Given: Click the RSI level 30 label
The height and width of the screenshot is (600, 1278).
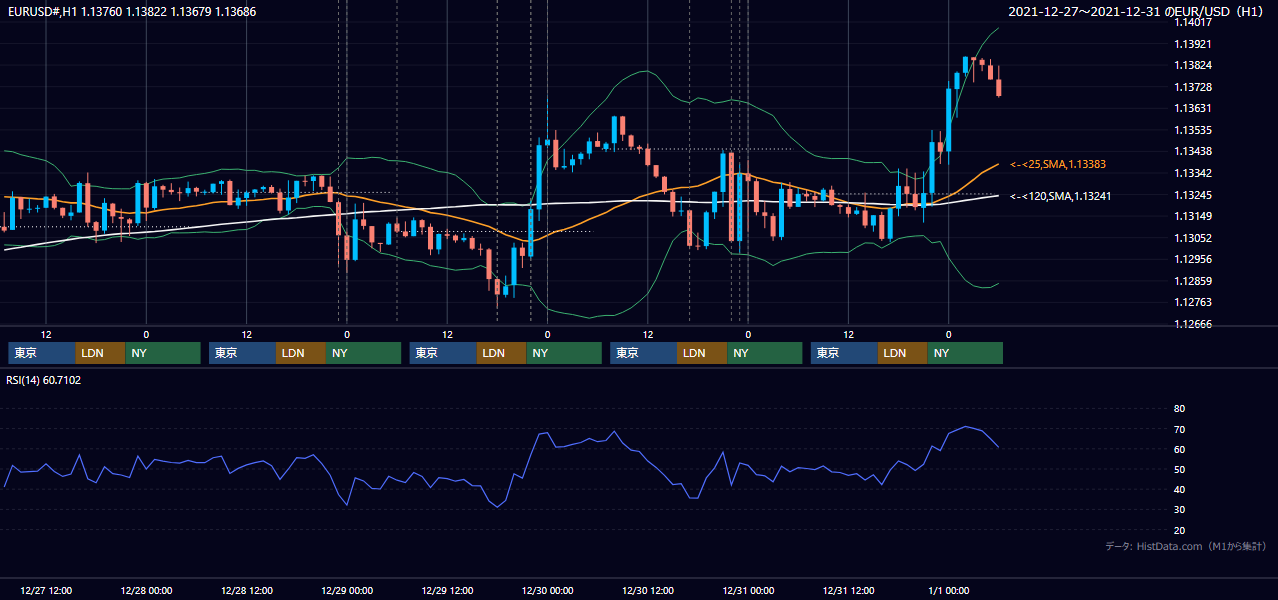Looking at the screenshot, I should click(1179, 510).
